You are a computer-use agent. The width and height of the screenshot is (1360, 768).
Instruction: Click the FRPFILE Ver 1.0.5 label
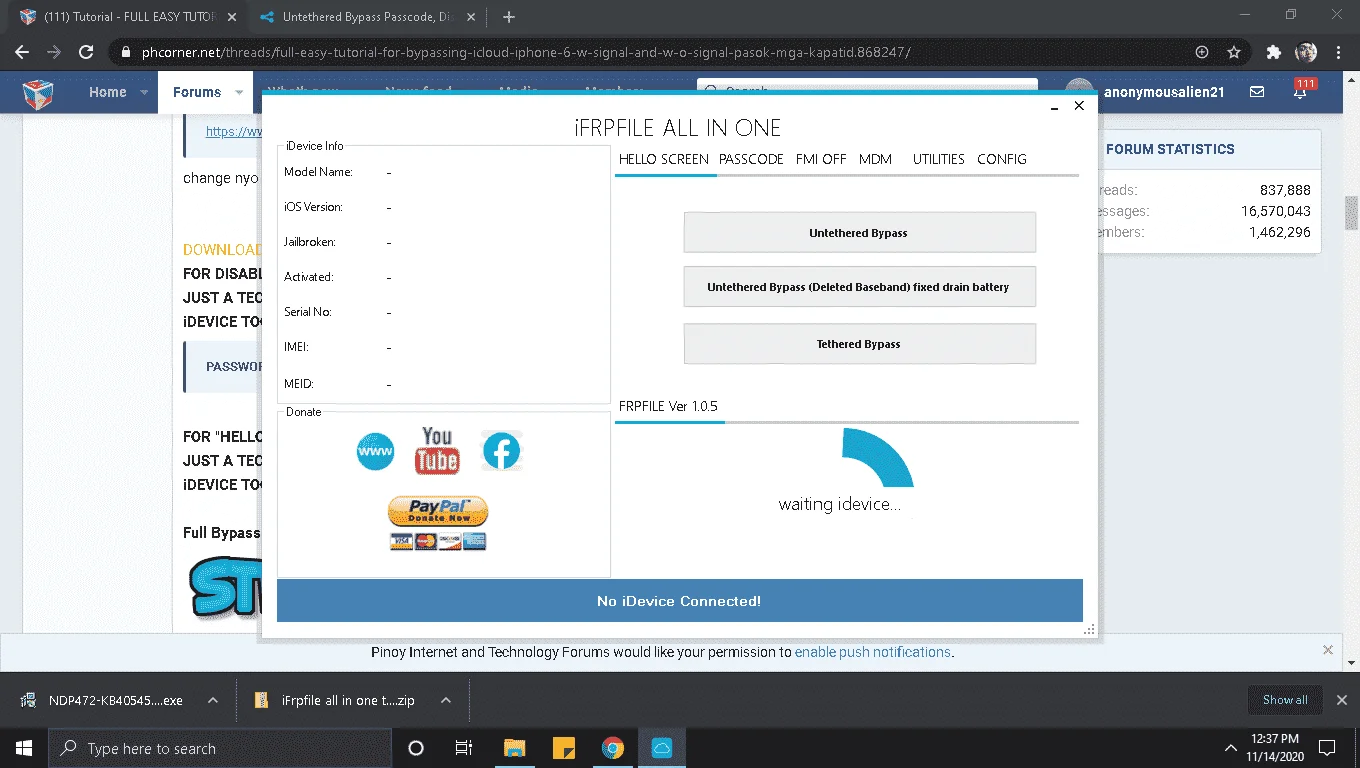[668, 406]
